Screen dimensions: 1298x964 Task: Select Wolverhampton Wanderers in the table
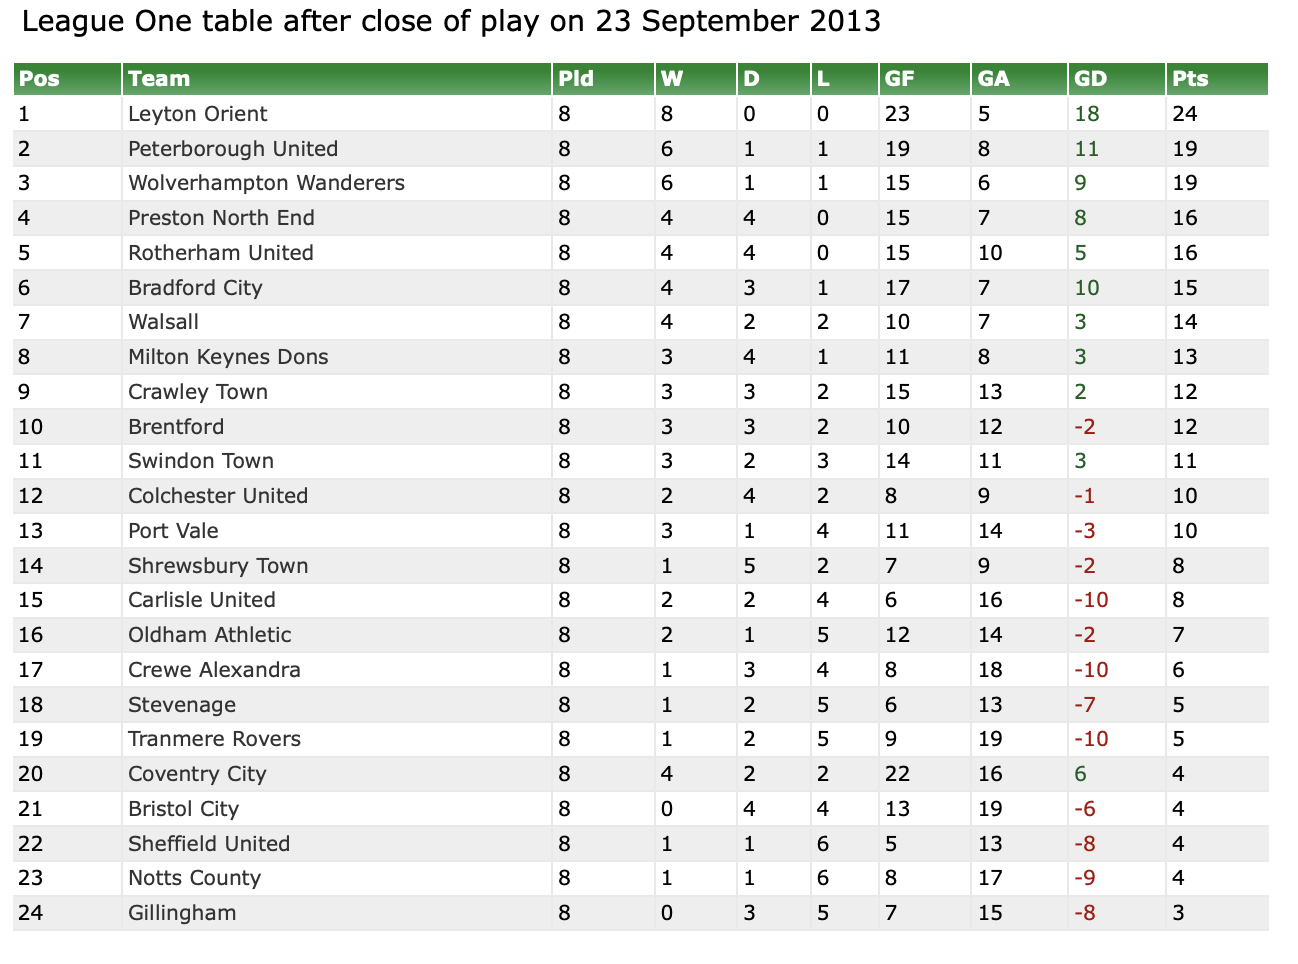tap(266, 183)
